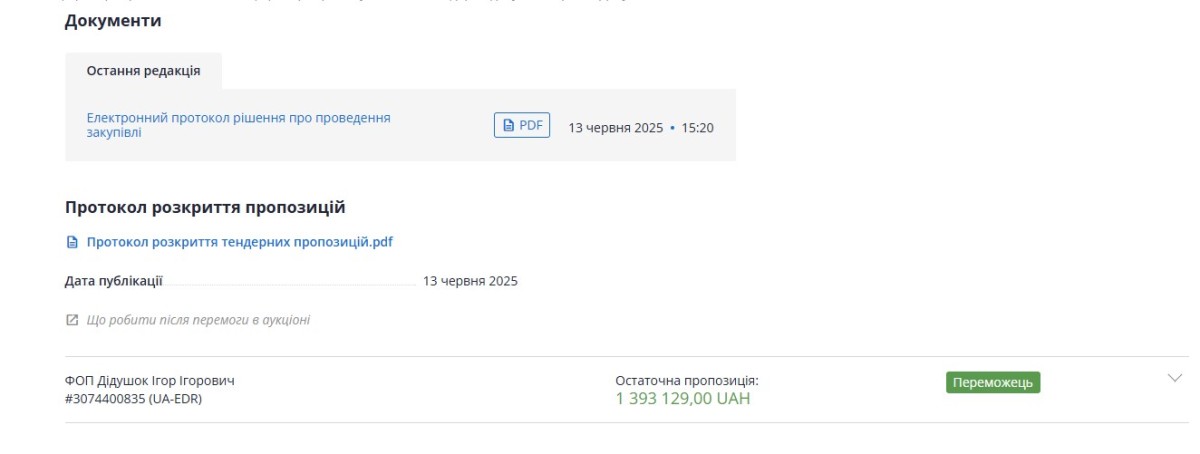Expand the ФОП Дідушок bid row chevron

click(x=1175, y=378)
